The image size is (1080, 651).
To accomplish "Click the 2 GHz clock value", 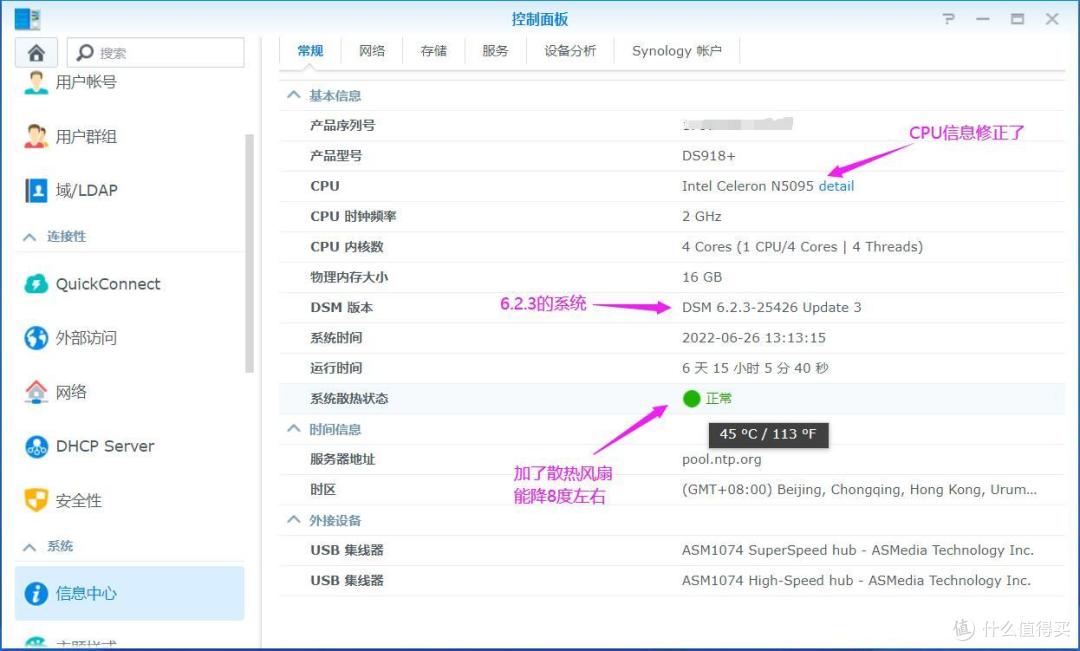I will (702, 216).
